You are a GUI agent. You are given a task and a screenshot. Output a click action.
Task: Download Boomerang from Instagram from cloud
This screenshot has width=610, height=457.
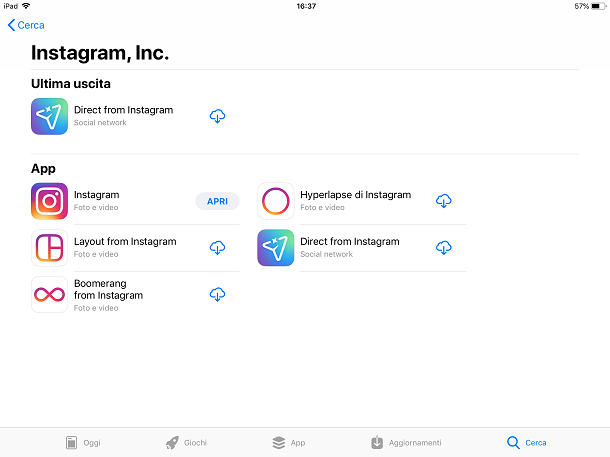(217, 294)
